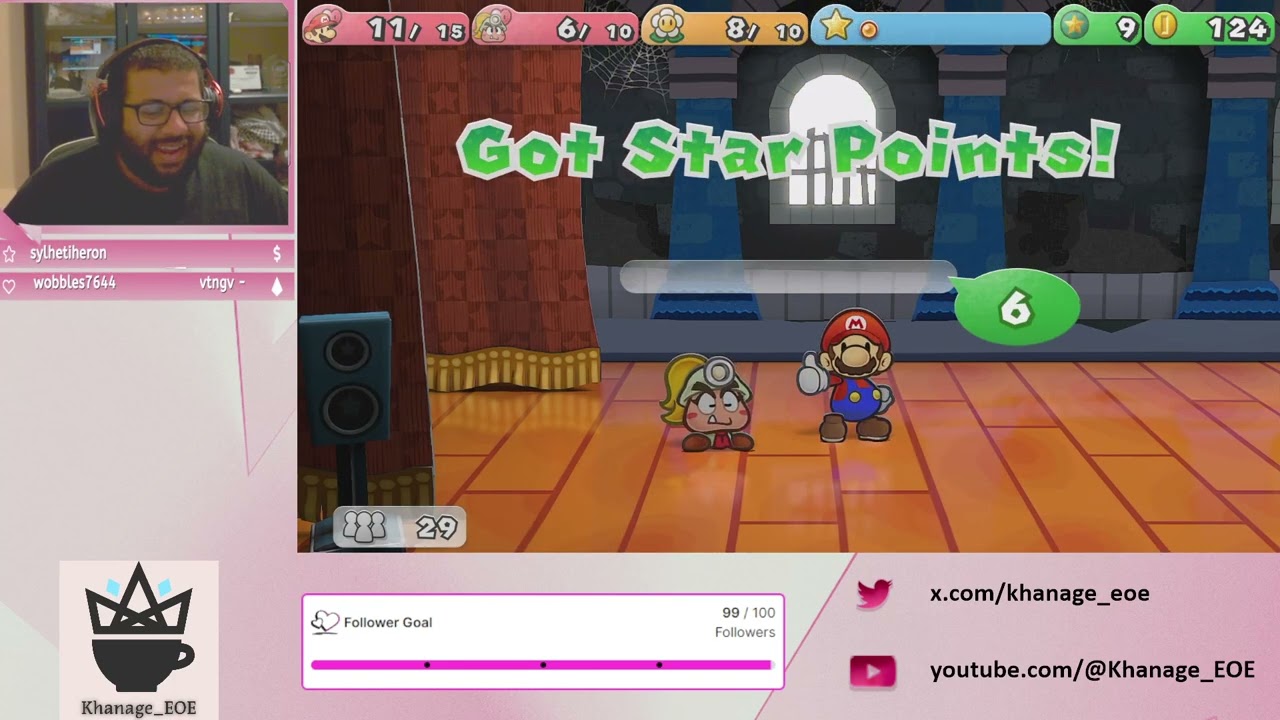
Task: Click the Star Power star icon
Action: coord(836,25)
